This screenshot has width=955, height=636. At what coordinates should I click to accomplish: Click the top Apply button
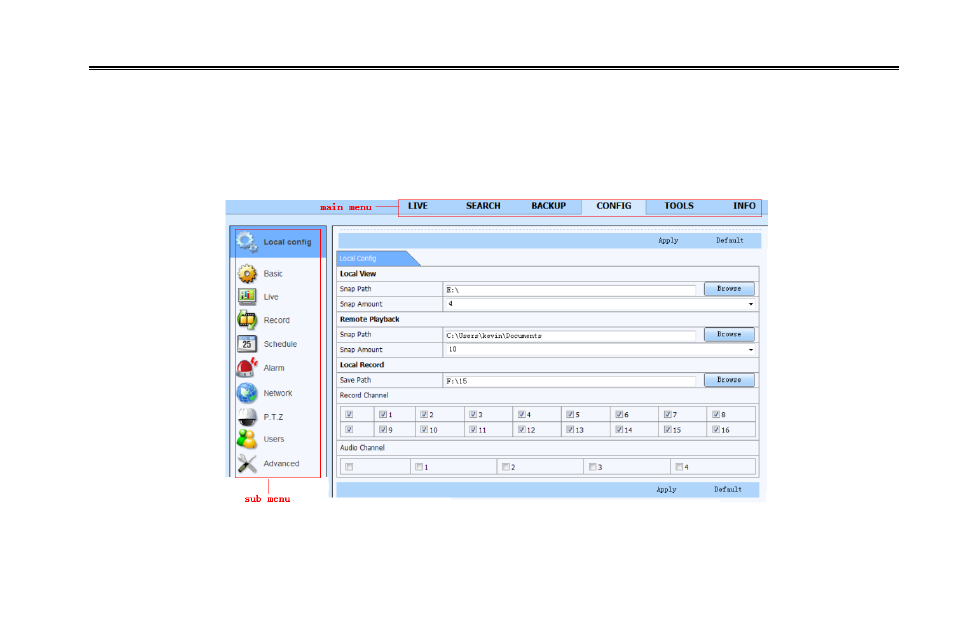coord(668,241)
